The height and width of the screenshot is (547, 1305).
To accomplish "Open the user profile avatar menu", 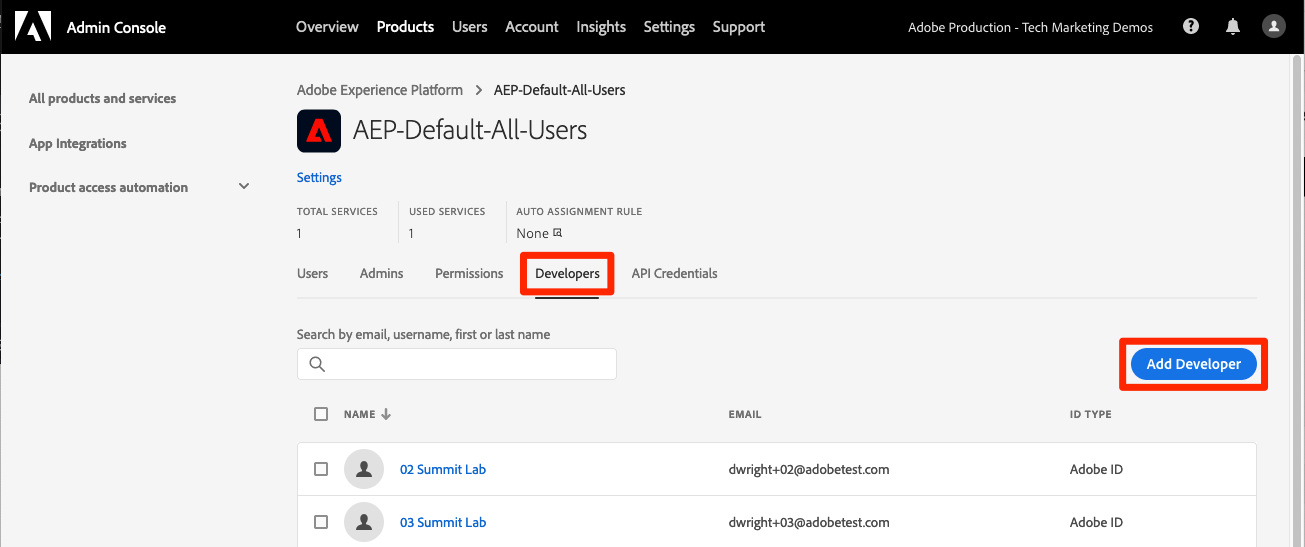I will tap(1273, 27).
